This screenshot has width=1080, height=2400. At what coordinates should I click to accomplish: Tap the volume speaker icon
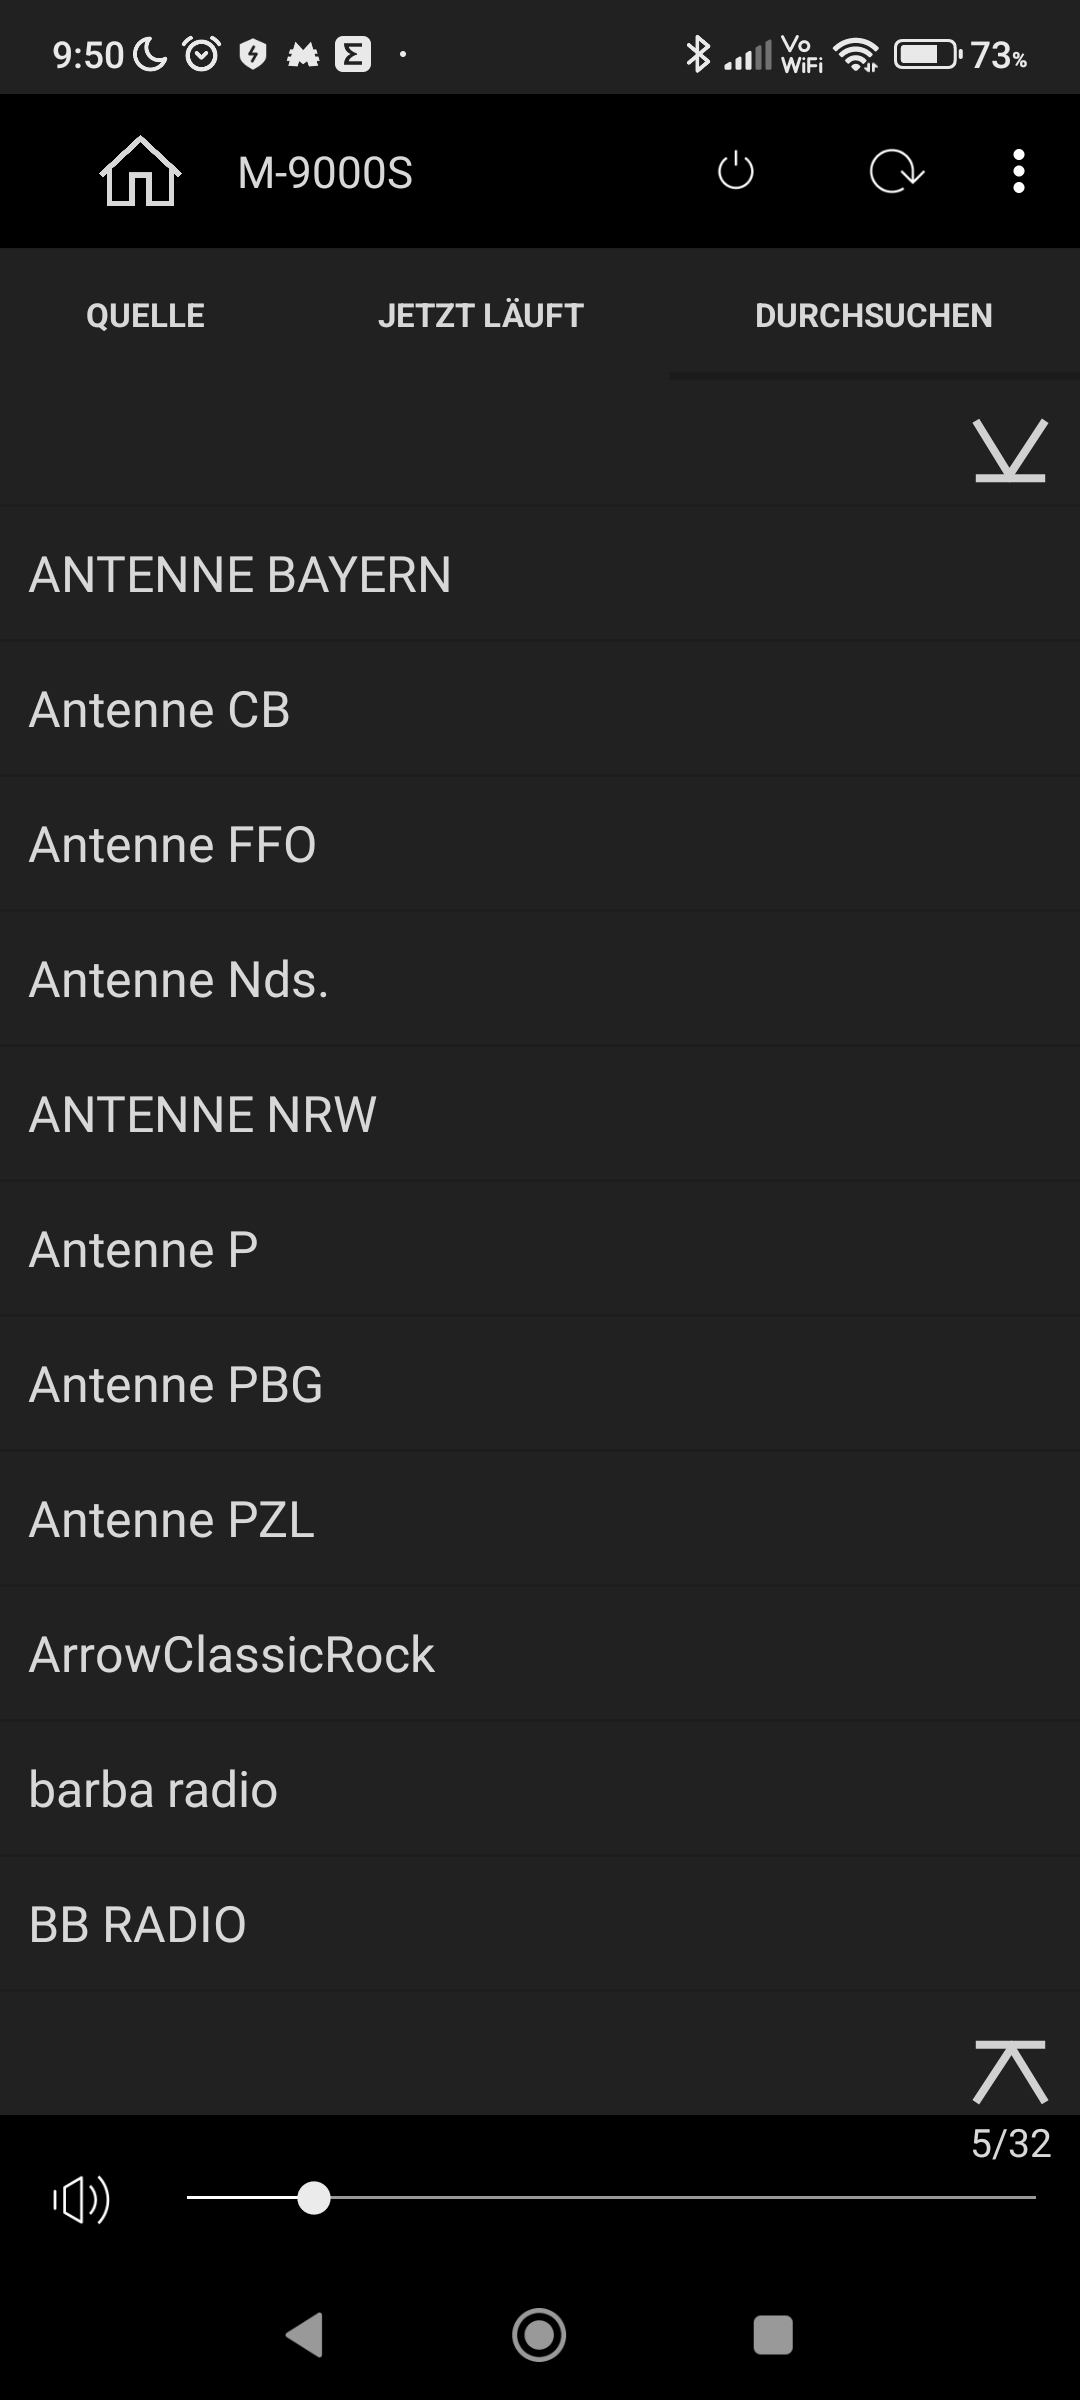82,2199
